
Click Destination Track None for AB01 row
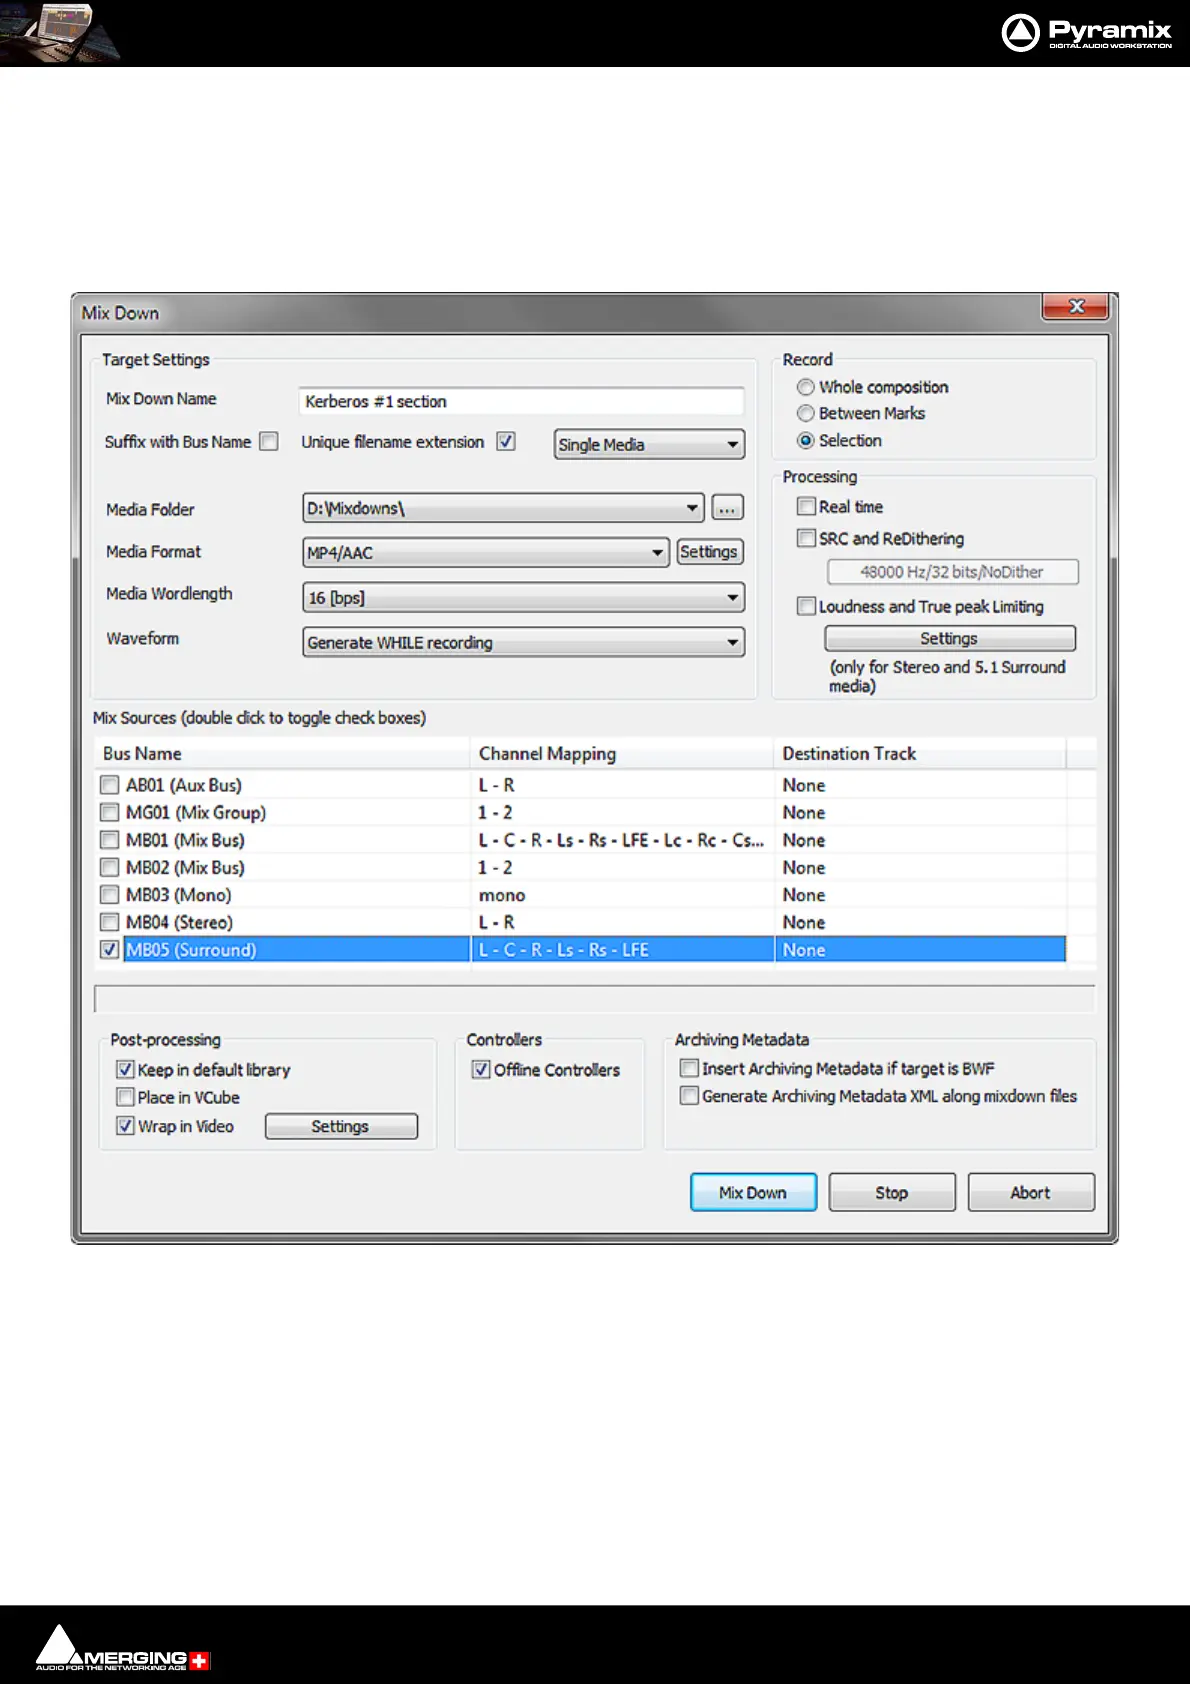[804, 785]
